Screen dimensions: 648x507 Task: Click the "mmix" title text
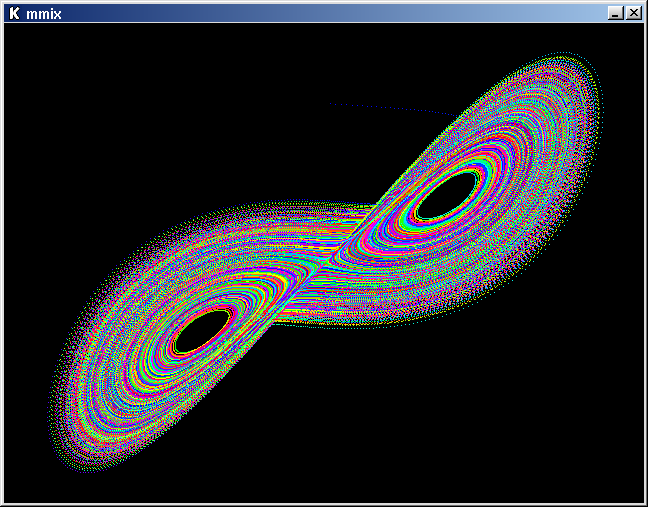[x=43, y=13]
